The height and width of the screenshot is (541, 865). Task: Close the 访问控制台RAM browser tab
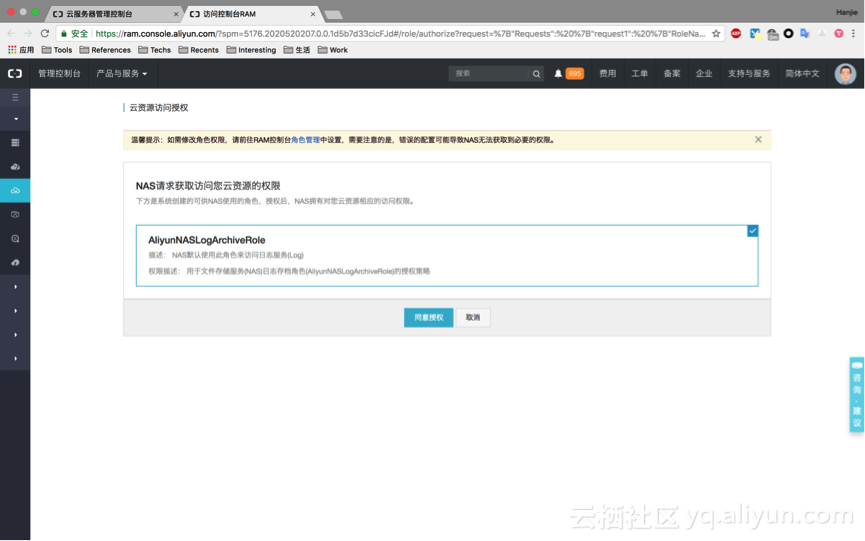point(313,14)
